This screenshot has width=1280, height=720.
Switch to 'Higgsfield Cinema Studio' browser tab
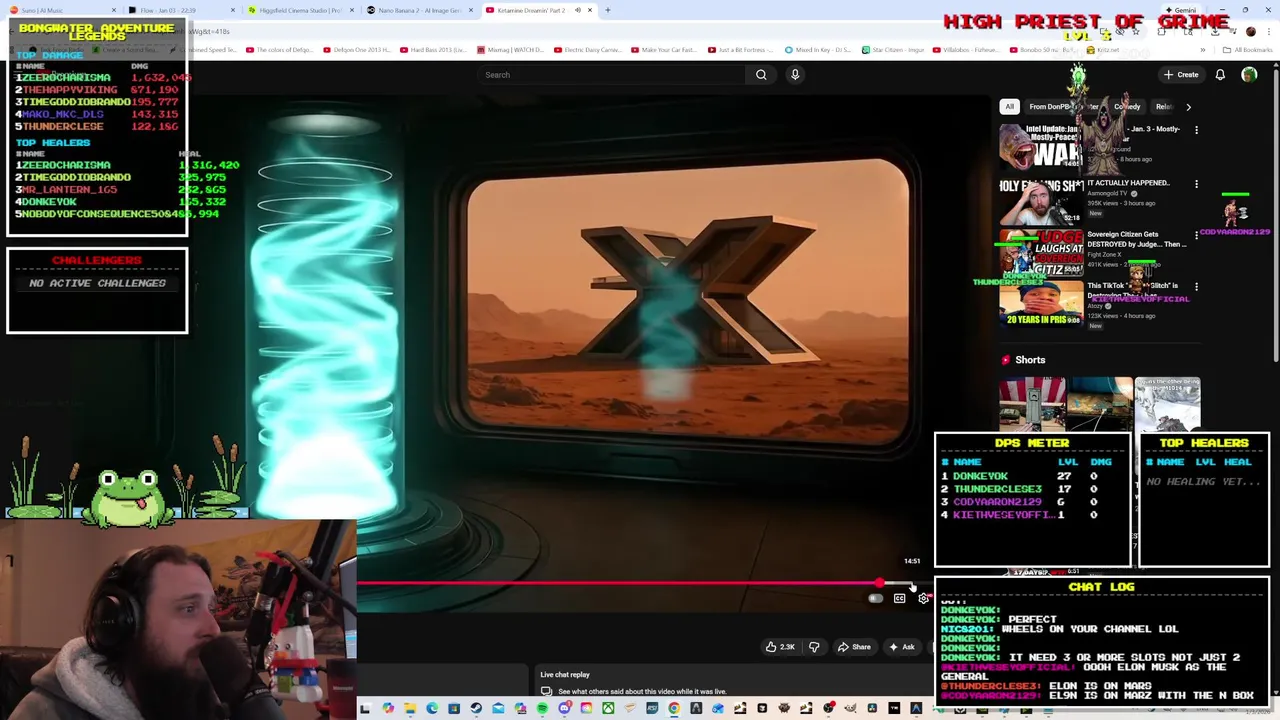(300, 10)
